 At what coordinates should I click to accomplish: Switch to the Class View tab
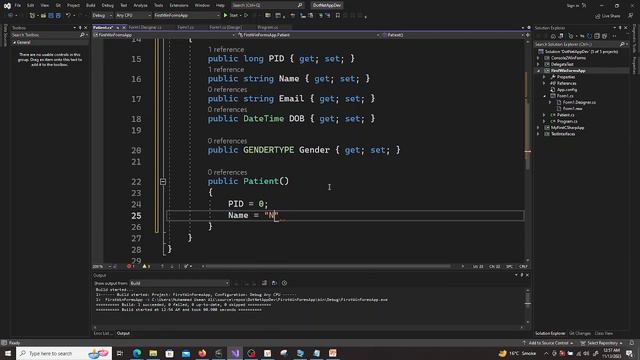[x=603, y=333]
